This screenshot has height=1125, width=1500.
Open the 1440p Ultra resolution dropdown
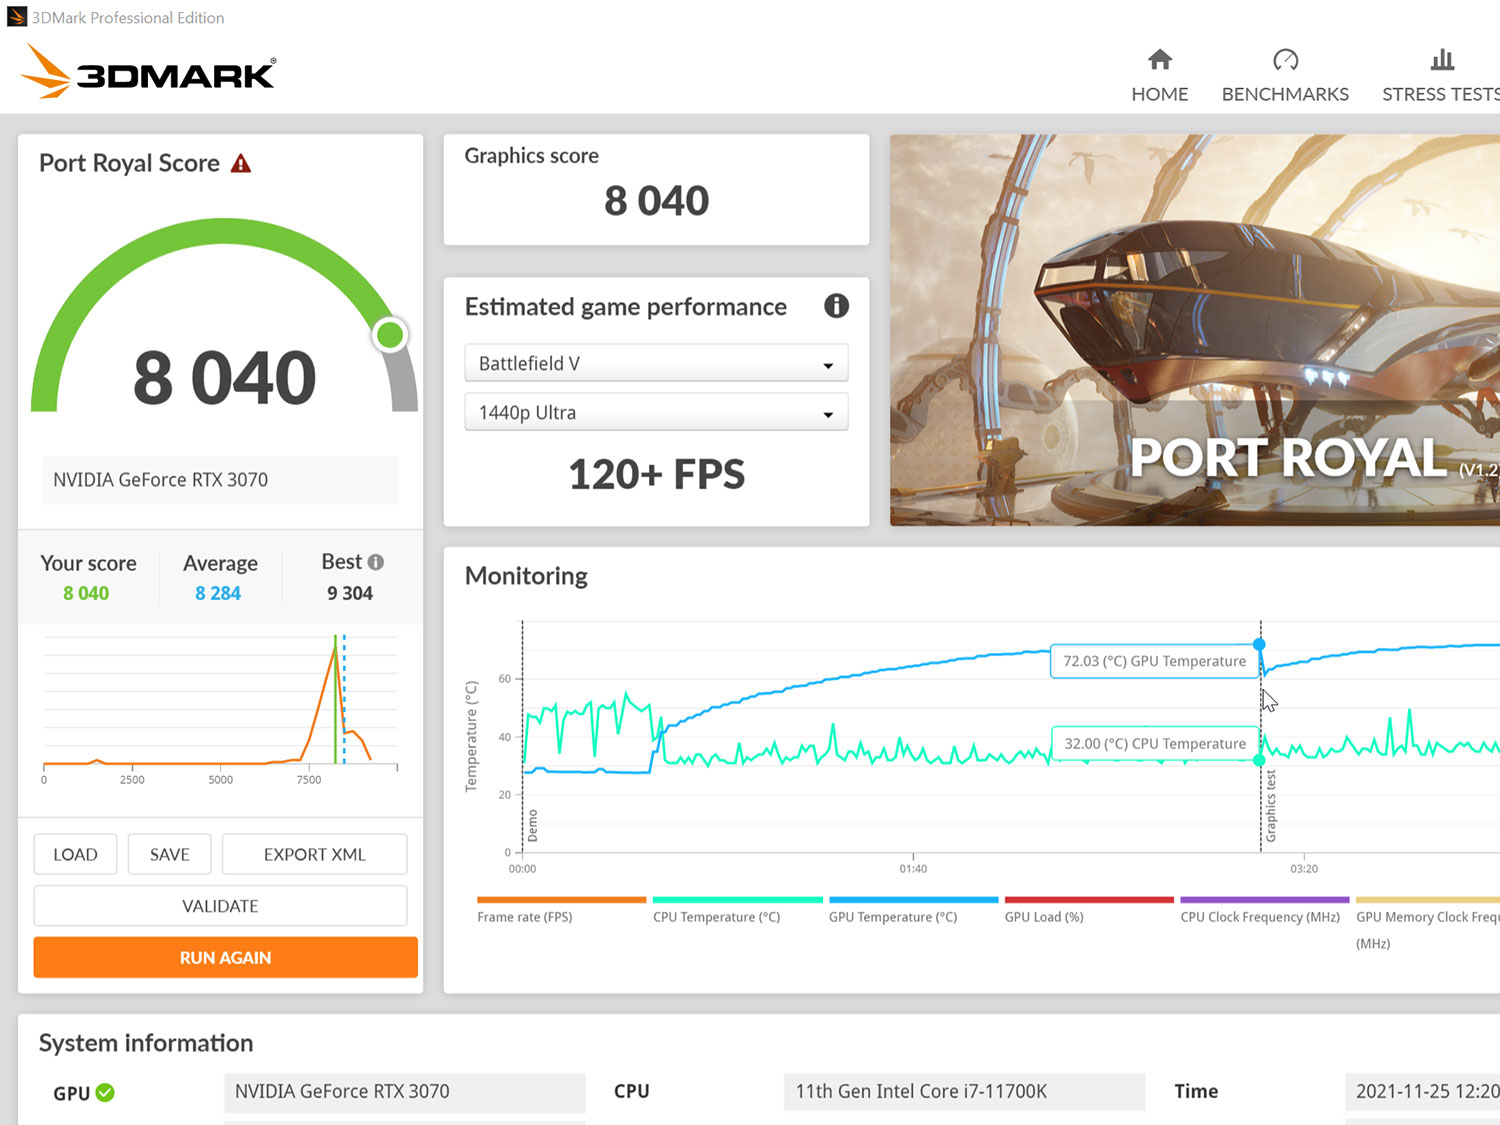656,412
